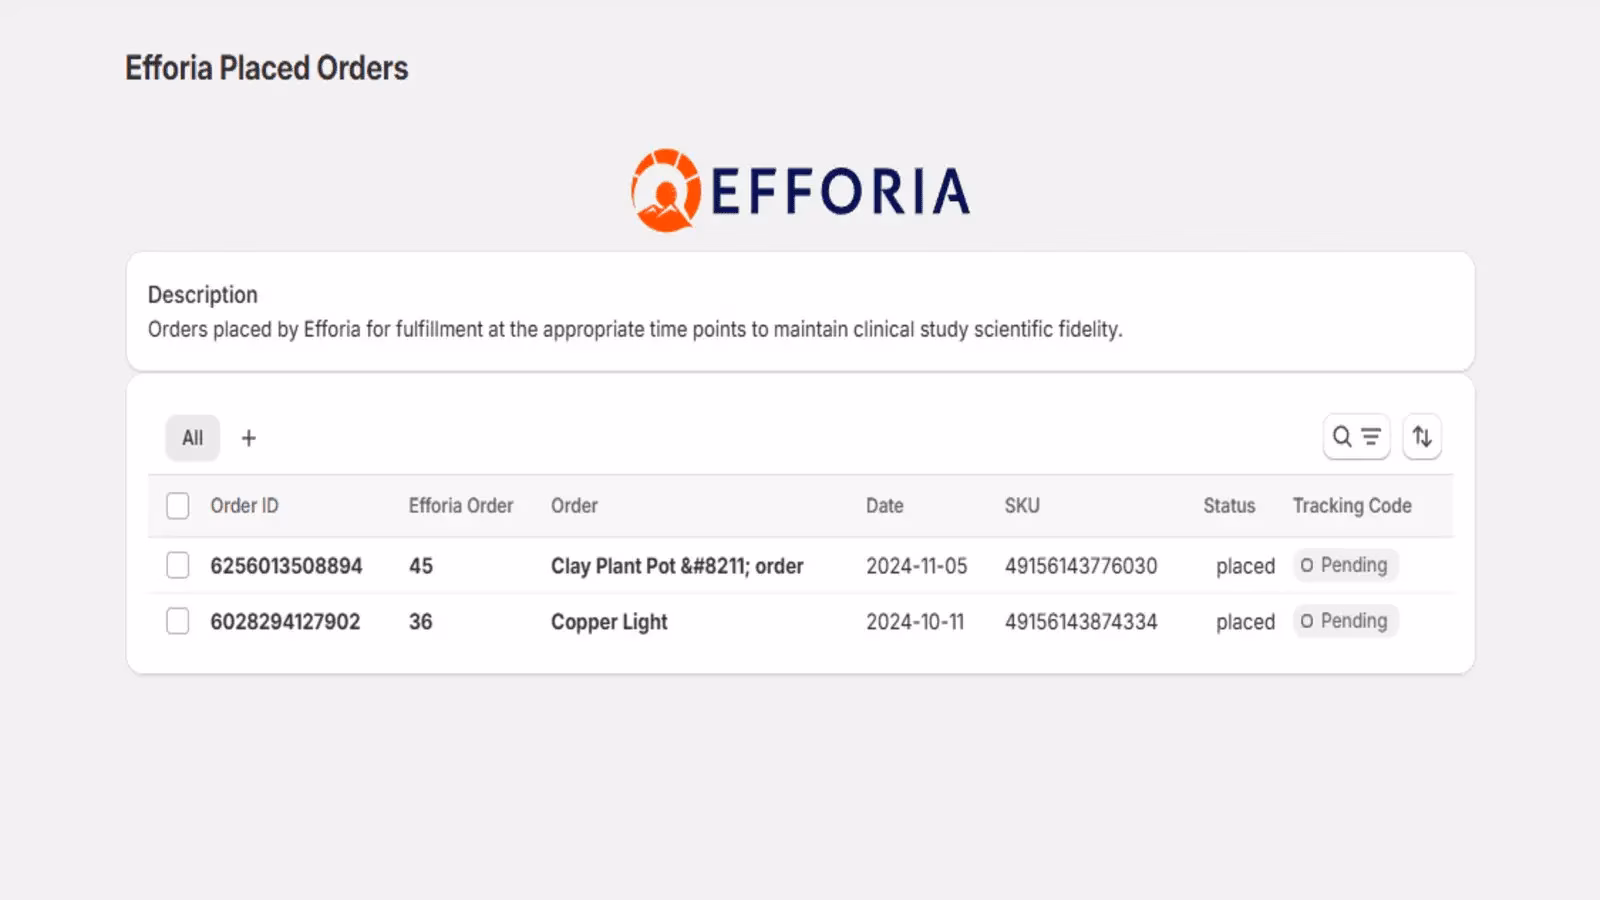Sort by the Order ID column header
Image resolution: width=1600 pixels, height=900 pixels.
click(x=244, y=506)
